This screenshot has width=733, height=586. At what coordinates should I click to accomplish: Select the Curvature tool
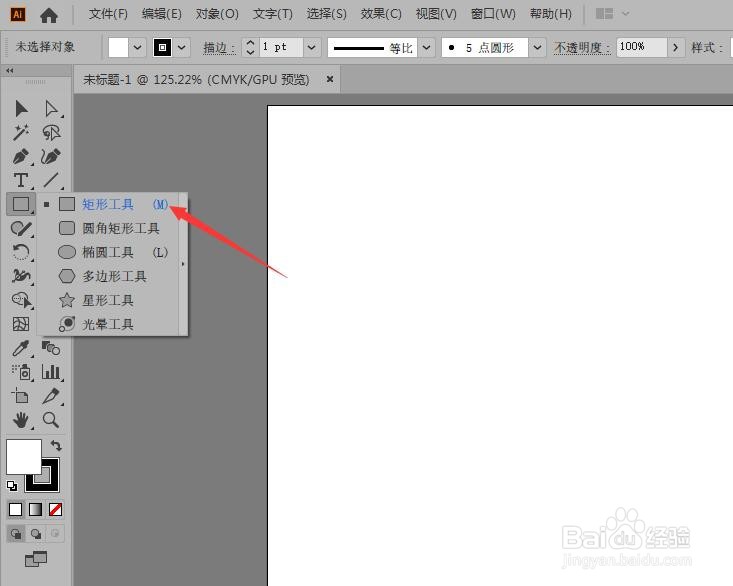click(x=51, y=157)
